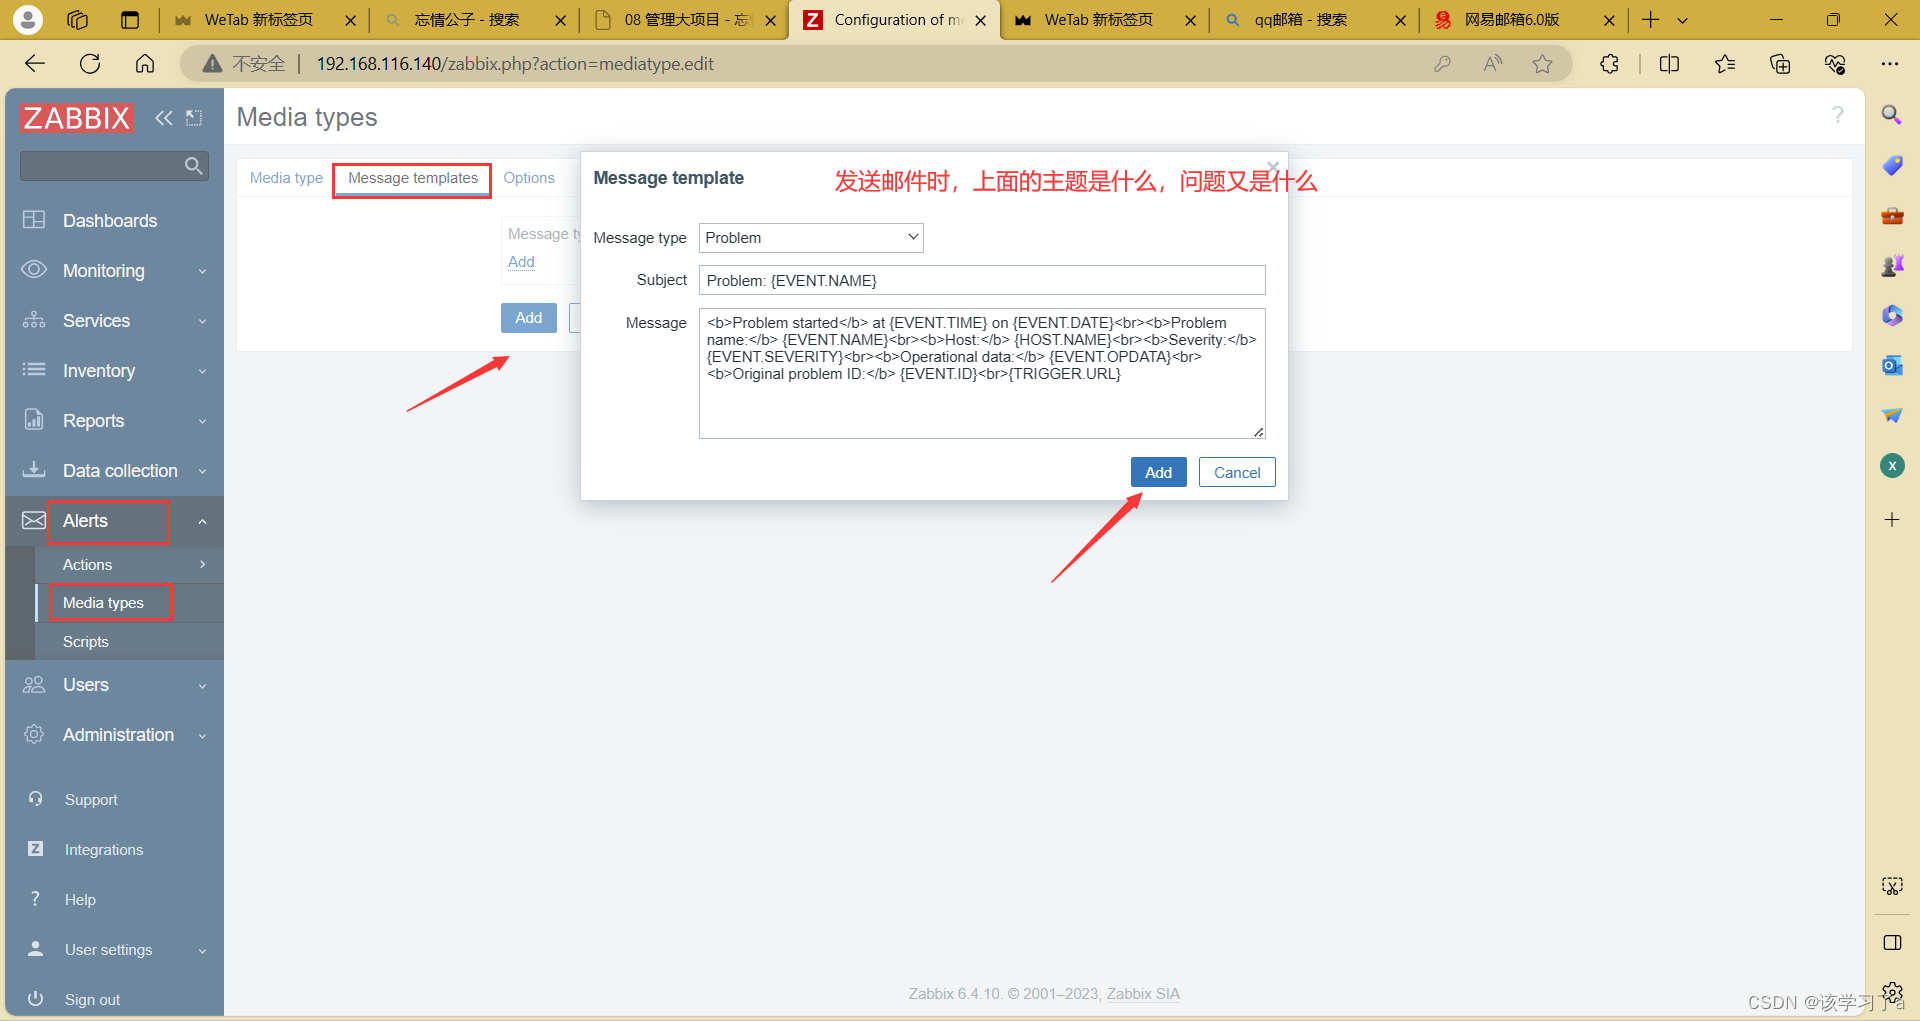Image resolution: width=1920 pixels, height=1021 pixels.
Task: Expand the Administration menu
Action: 115,735
